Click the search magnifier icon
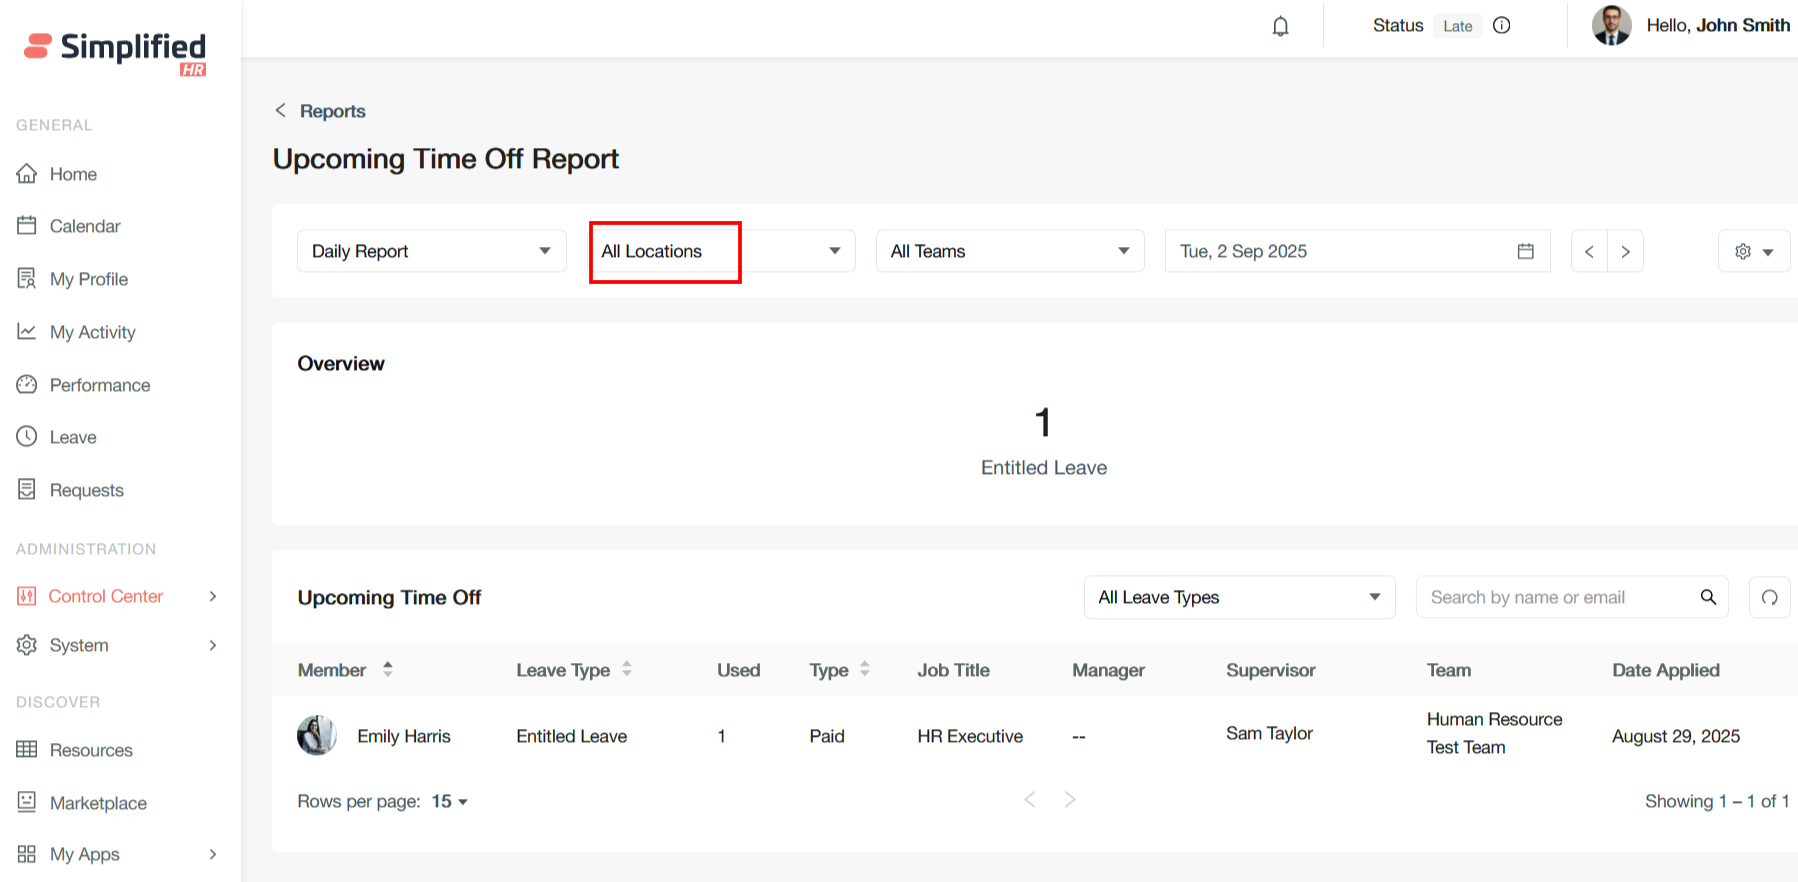Viewport: 1798px width, 882px height. 1708,597
